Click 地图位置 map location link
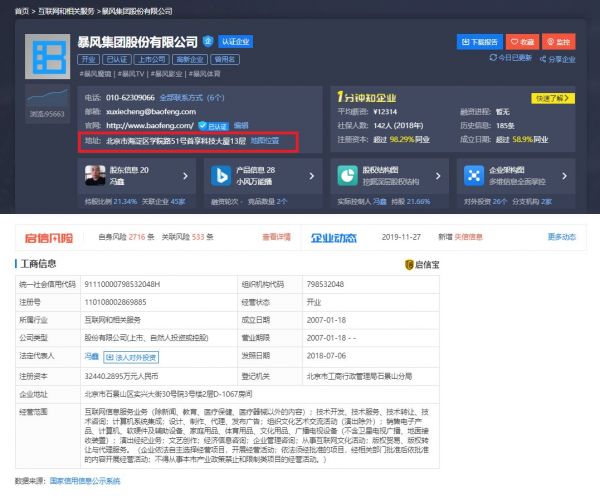Image resolution: width=600 pixels, height=496 pixels. click(x=272, y=141)
